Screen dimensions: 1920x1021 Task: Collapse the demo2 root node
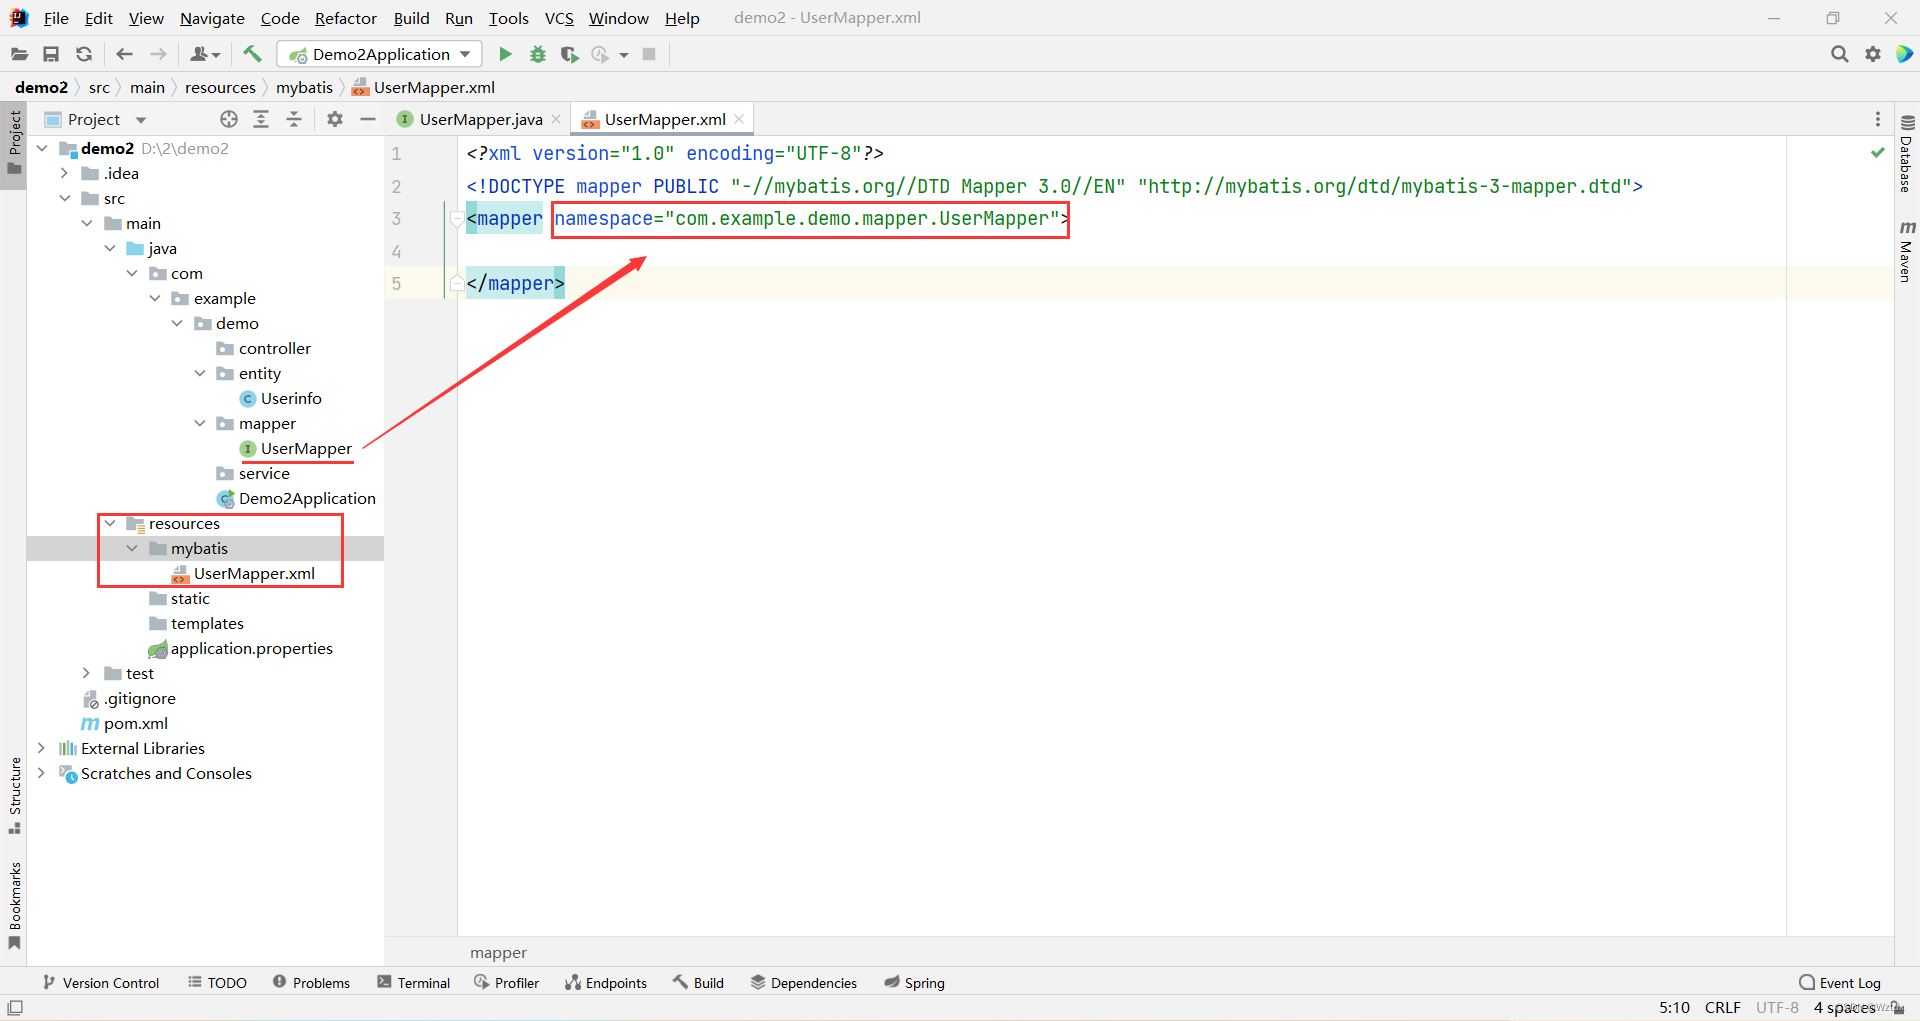point(42,148)
